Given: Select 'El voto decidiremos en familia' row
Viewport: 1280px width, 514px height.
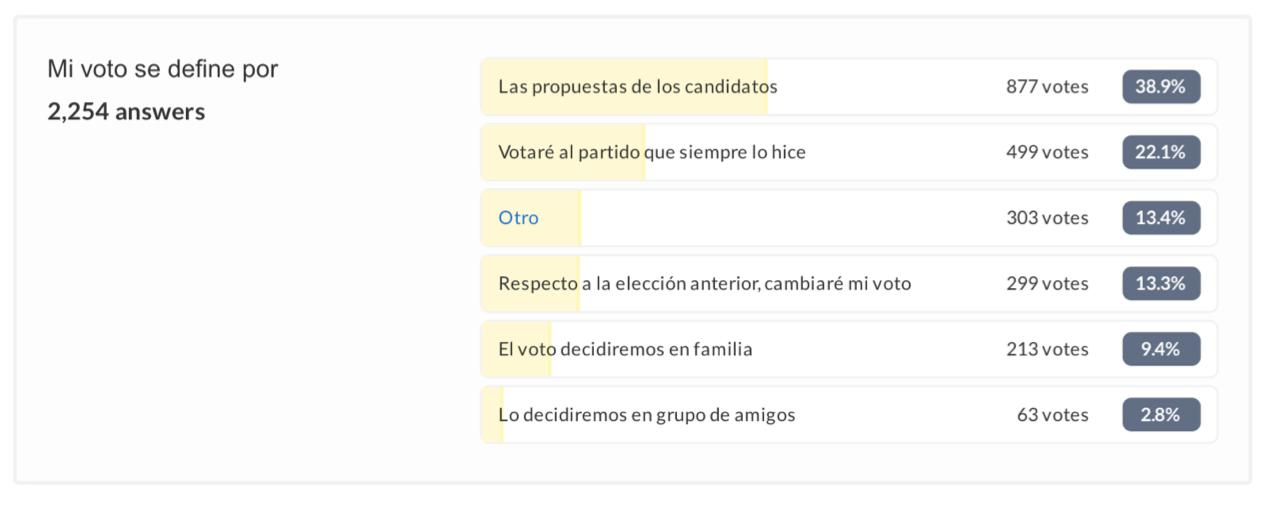Looking at the screenshot, I should point(849,349).
